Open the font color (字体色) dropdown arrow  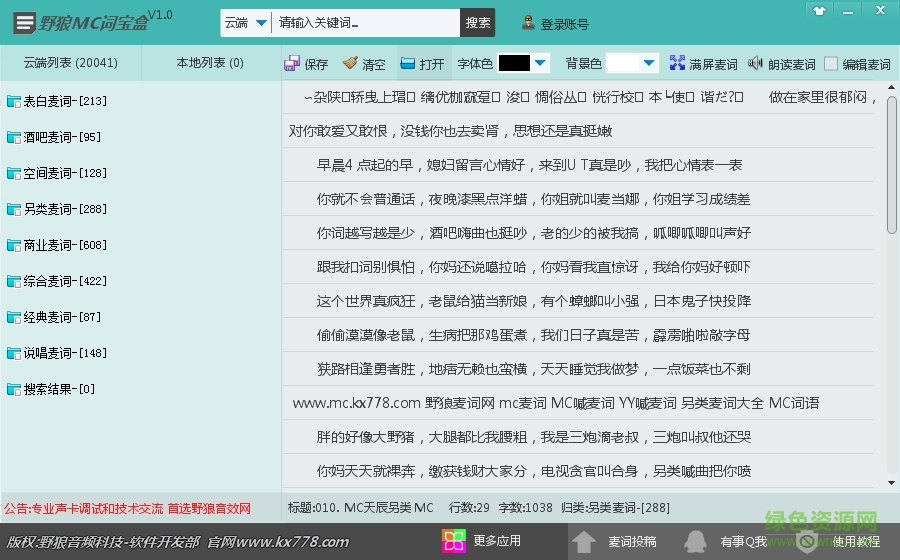(541, 63)
